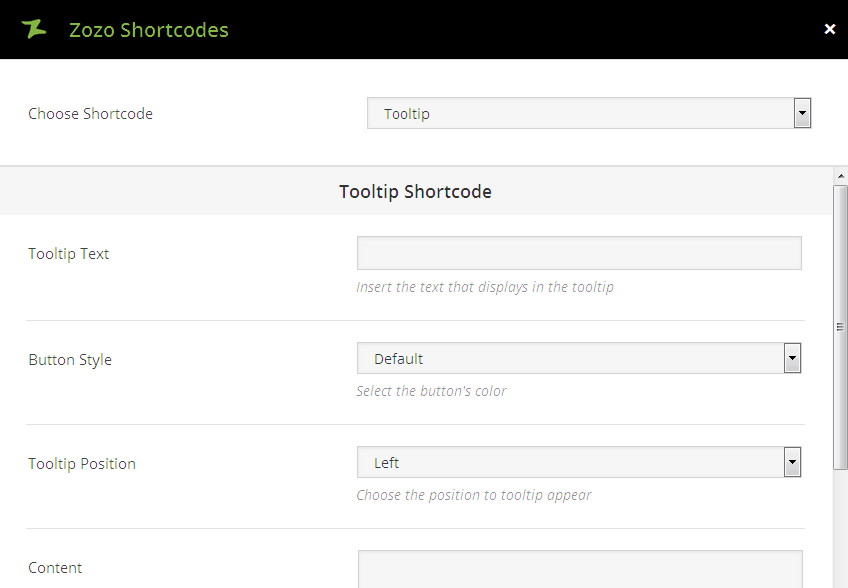
Task: Click the Zozo logo icon
Action: (34, 29)
